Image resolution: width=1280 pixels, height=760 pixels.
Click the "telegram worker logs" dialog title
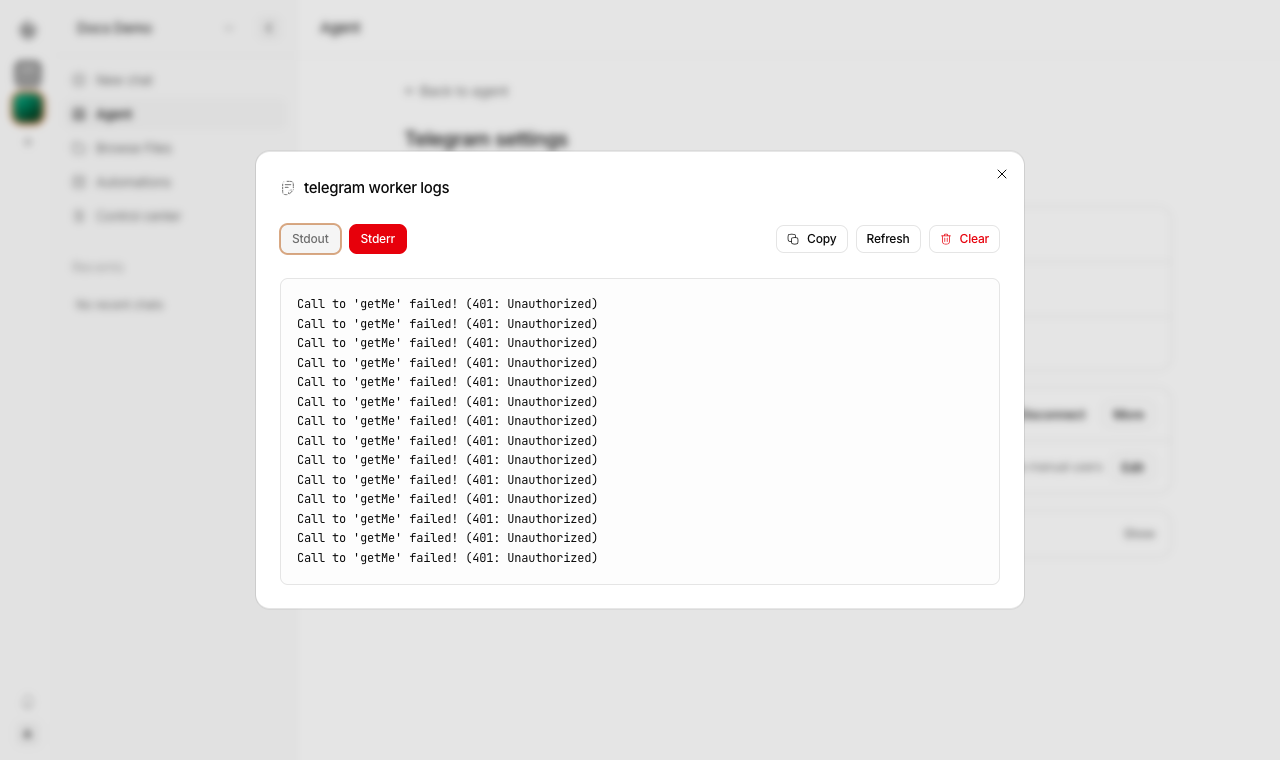click(x=376, y=188)
